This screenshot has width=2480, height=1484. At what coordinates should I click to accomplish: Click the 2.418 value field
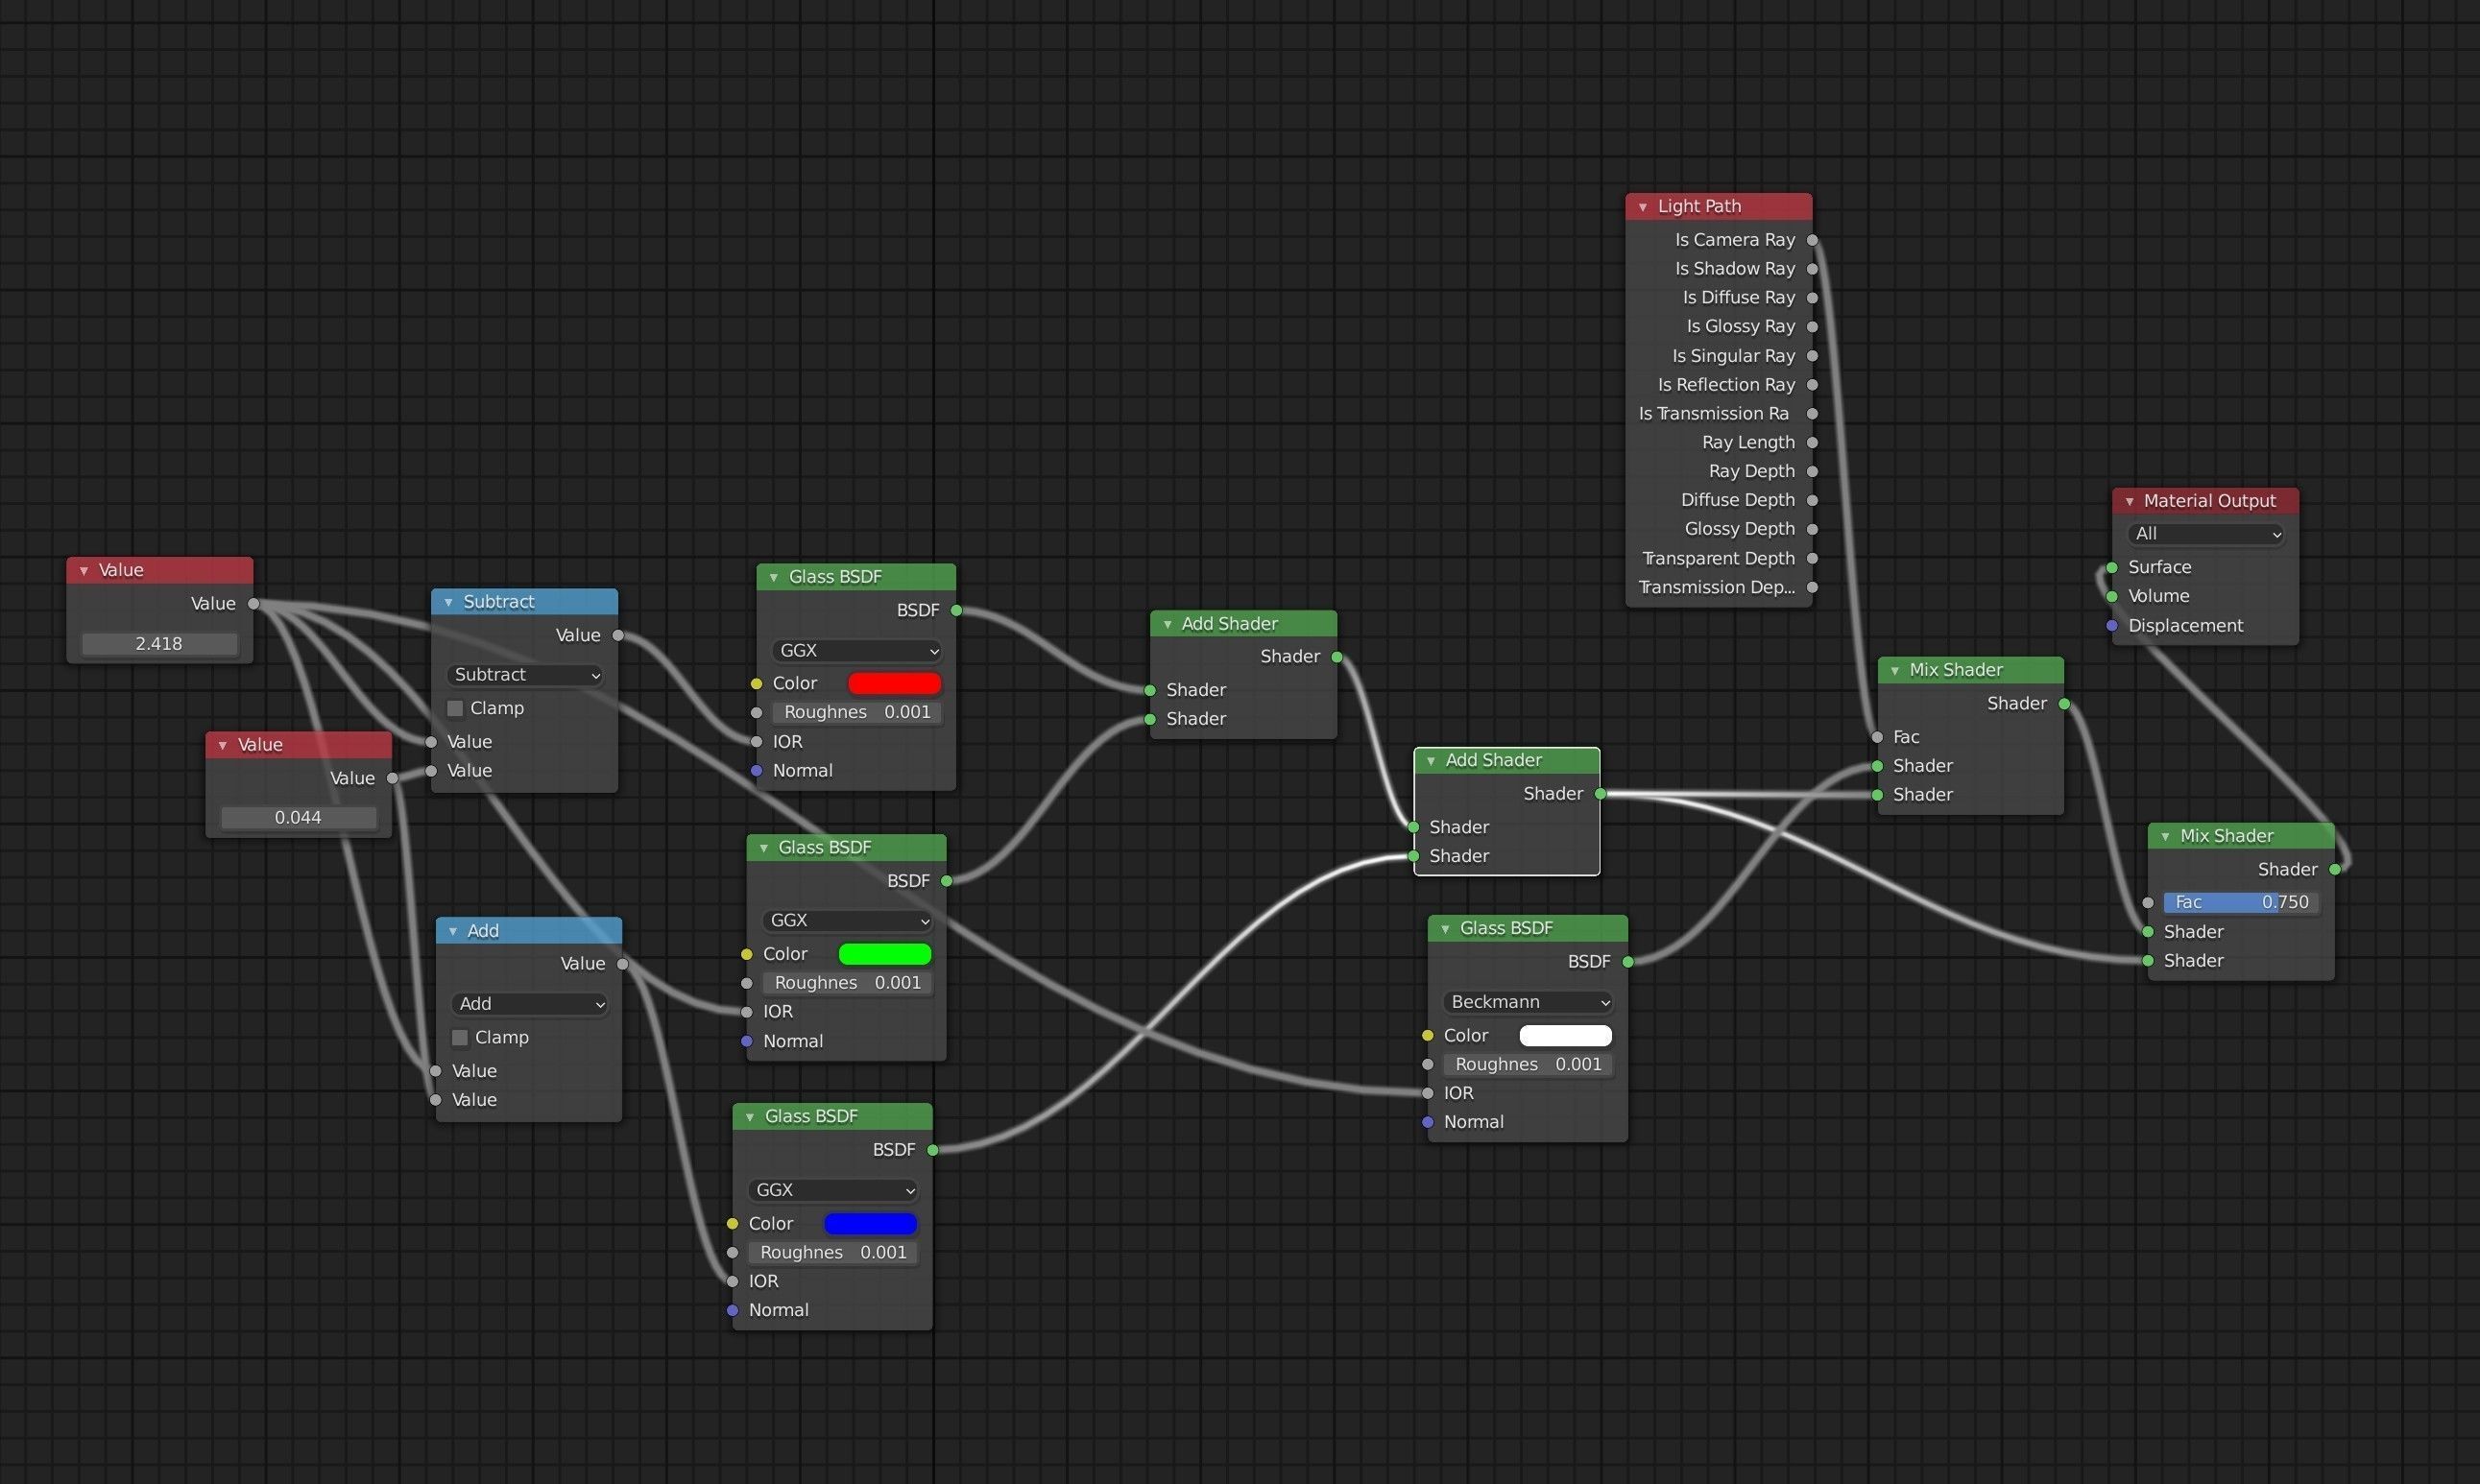[159, 644]
